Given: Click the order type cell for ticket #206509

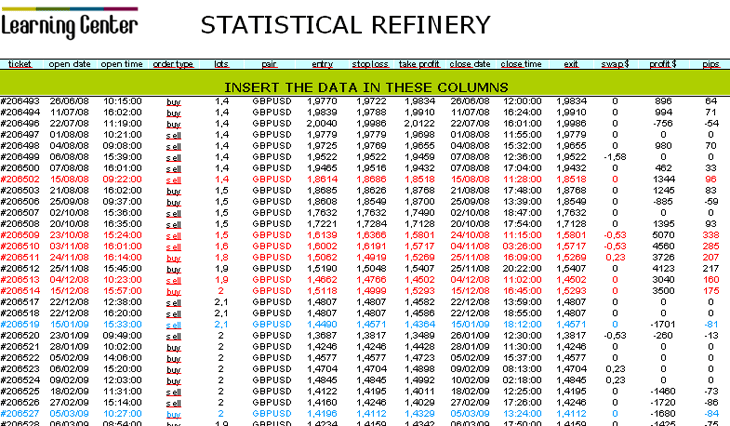Looking at the screenshot, I should pos(173,234).
